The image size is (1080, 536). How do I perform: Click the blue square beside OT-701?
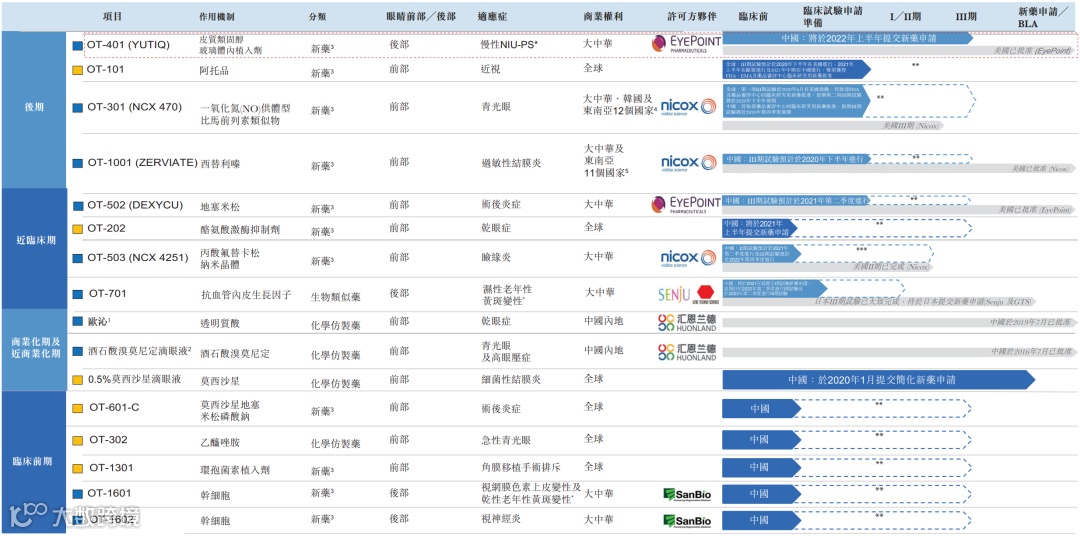click(x=78, y=294)
